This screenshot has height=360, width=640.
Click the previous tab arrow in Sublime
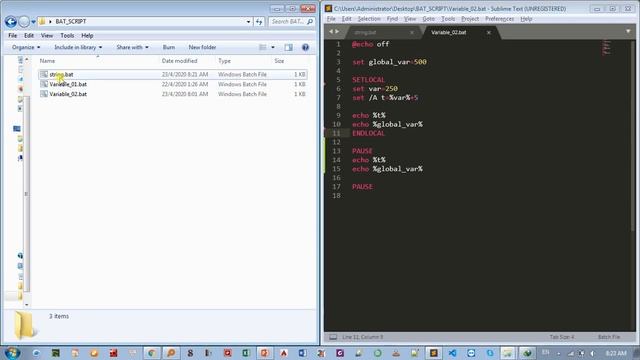pos(331,32)
